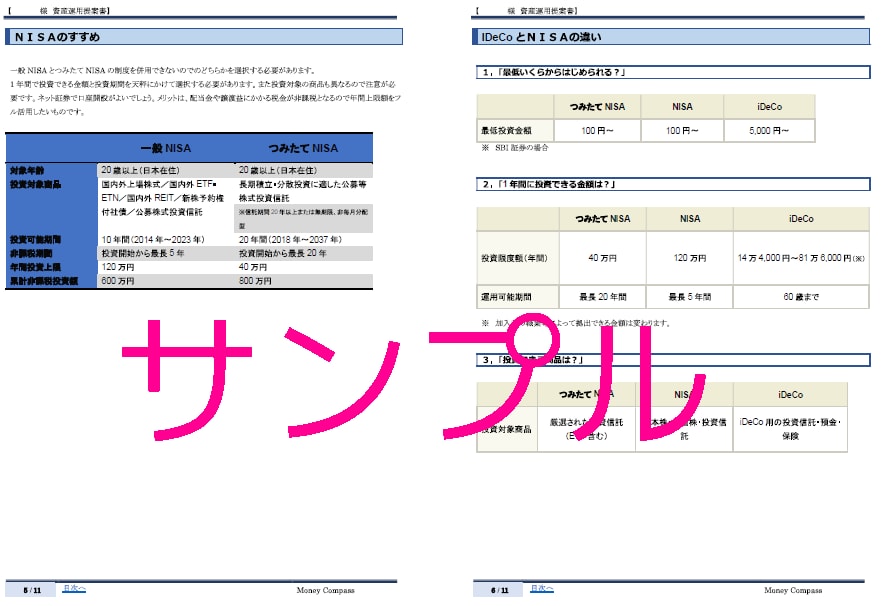Screen dimensions: 884x606
Task: Click the '最長5年間' cell
Action: coord(689,297)
